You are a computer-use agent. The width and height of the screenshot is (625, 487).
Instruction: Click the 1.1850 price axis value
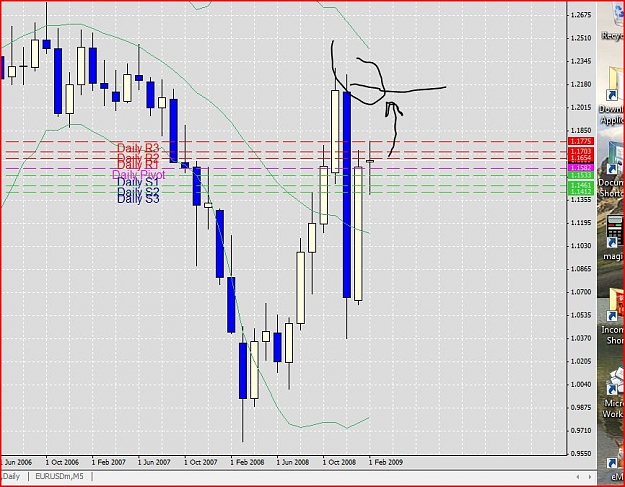tap(581, 131)
